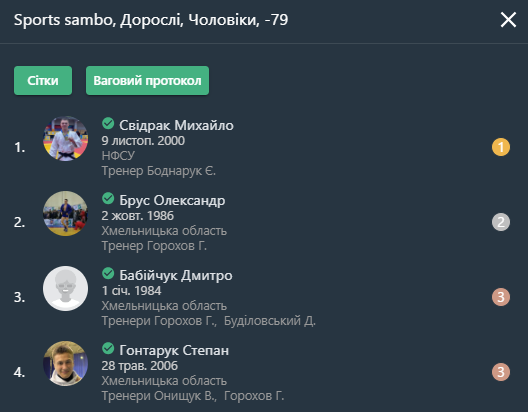Open athlete name Гонтарук Степан
528x412 pixels.
pos(174,350)
